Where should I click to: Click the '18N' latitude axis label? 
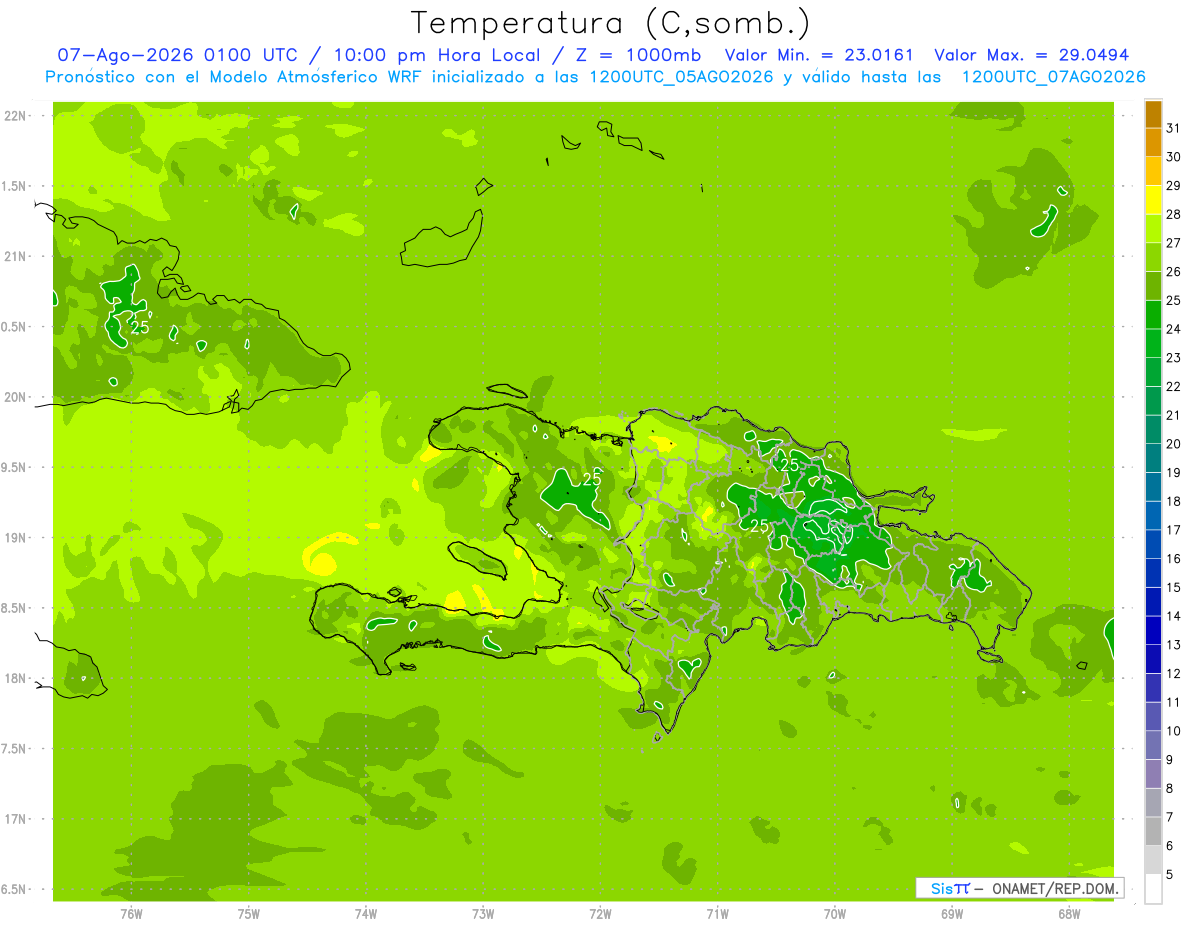pos(17,679)
